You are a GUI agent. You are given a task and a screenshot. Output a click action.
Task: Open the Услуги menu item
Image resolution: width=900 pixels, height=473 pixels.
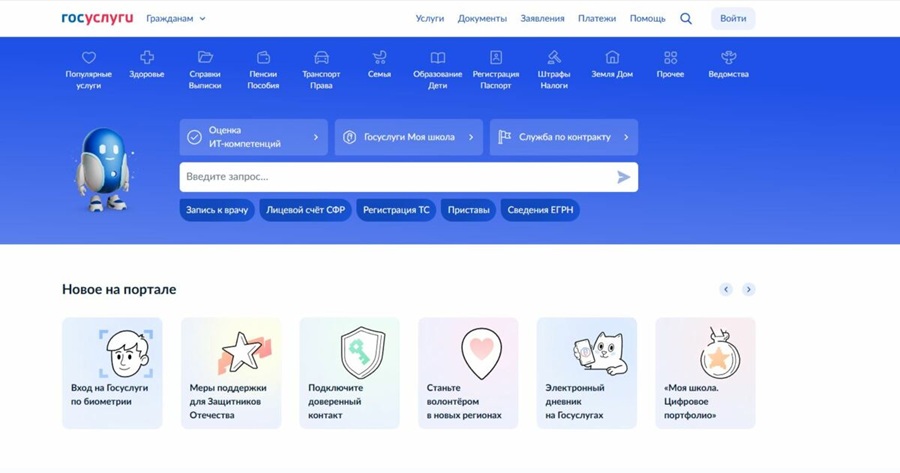coord(430,18)
